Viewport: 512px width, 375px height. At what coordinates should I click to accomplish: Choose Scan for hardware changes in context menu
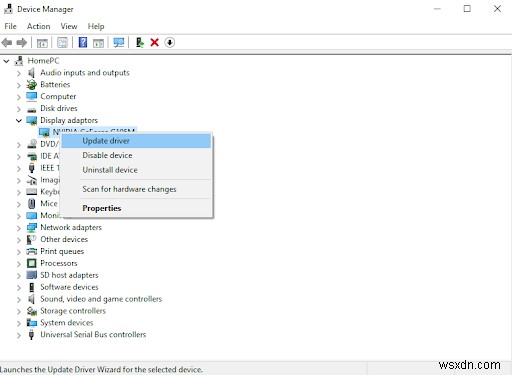click(x=137, y=189)
